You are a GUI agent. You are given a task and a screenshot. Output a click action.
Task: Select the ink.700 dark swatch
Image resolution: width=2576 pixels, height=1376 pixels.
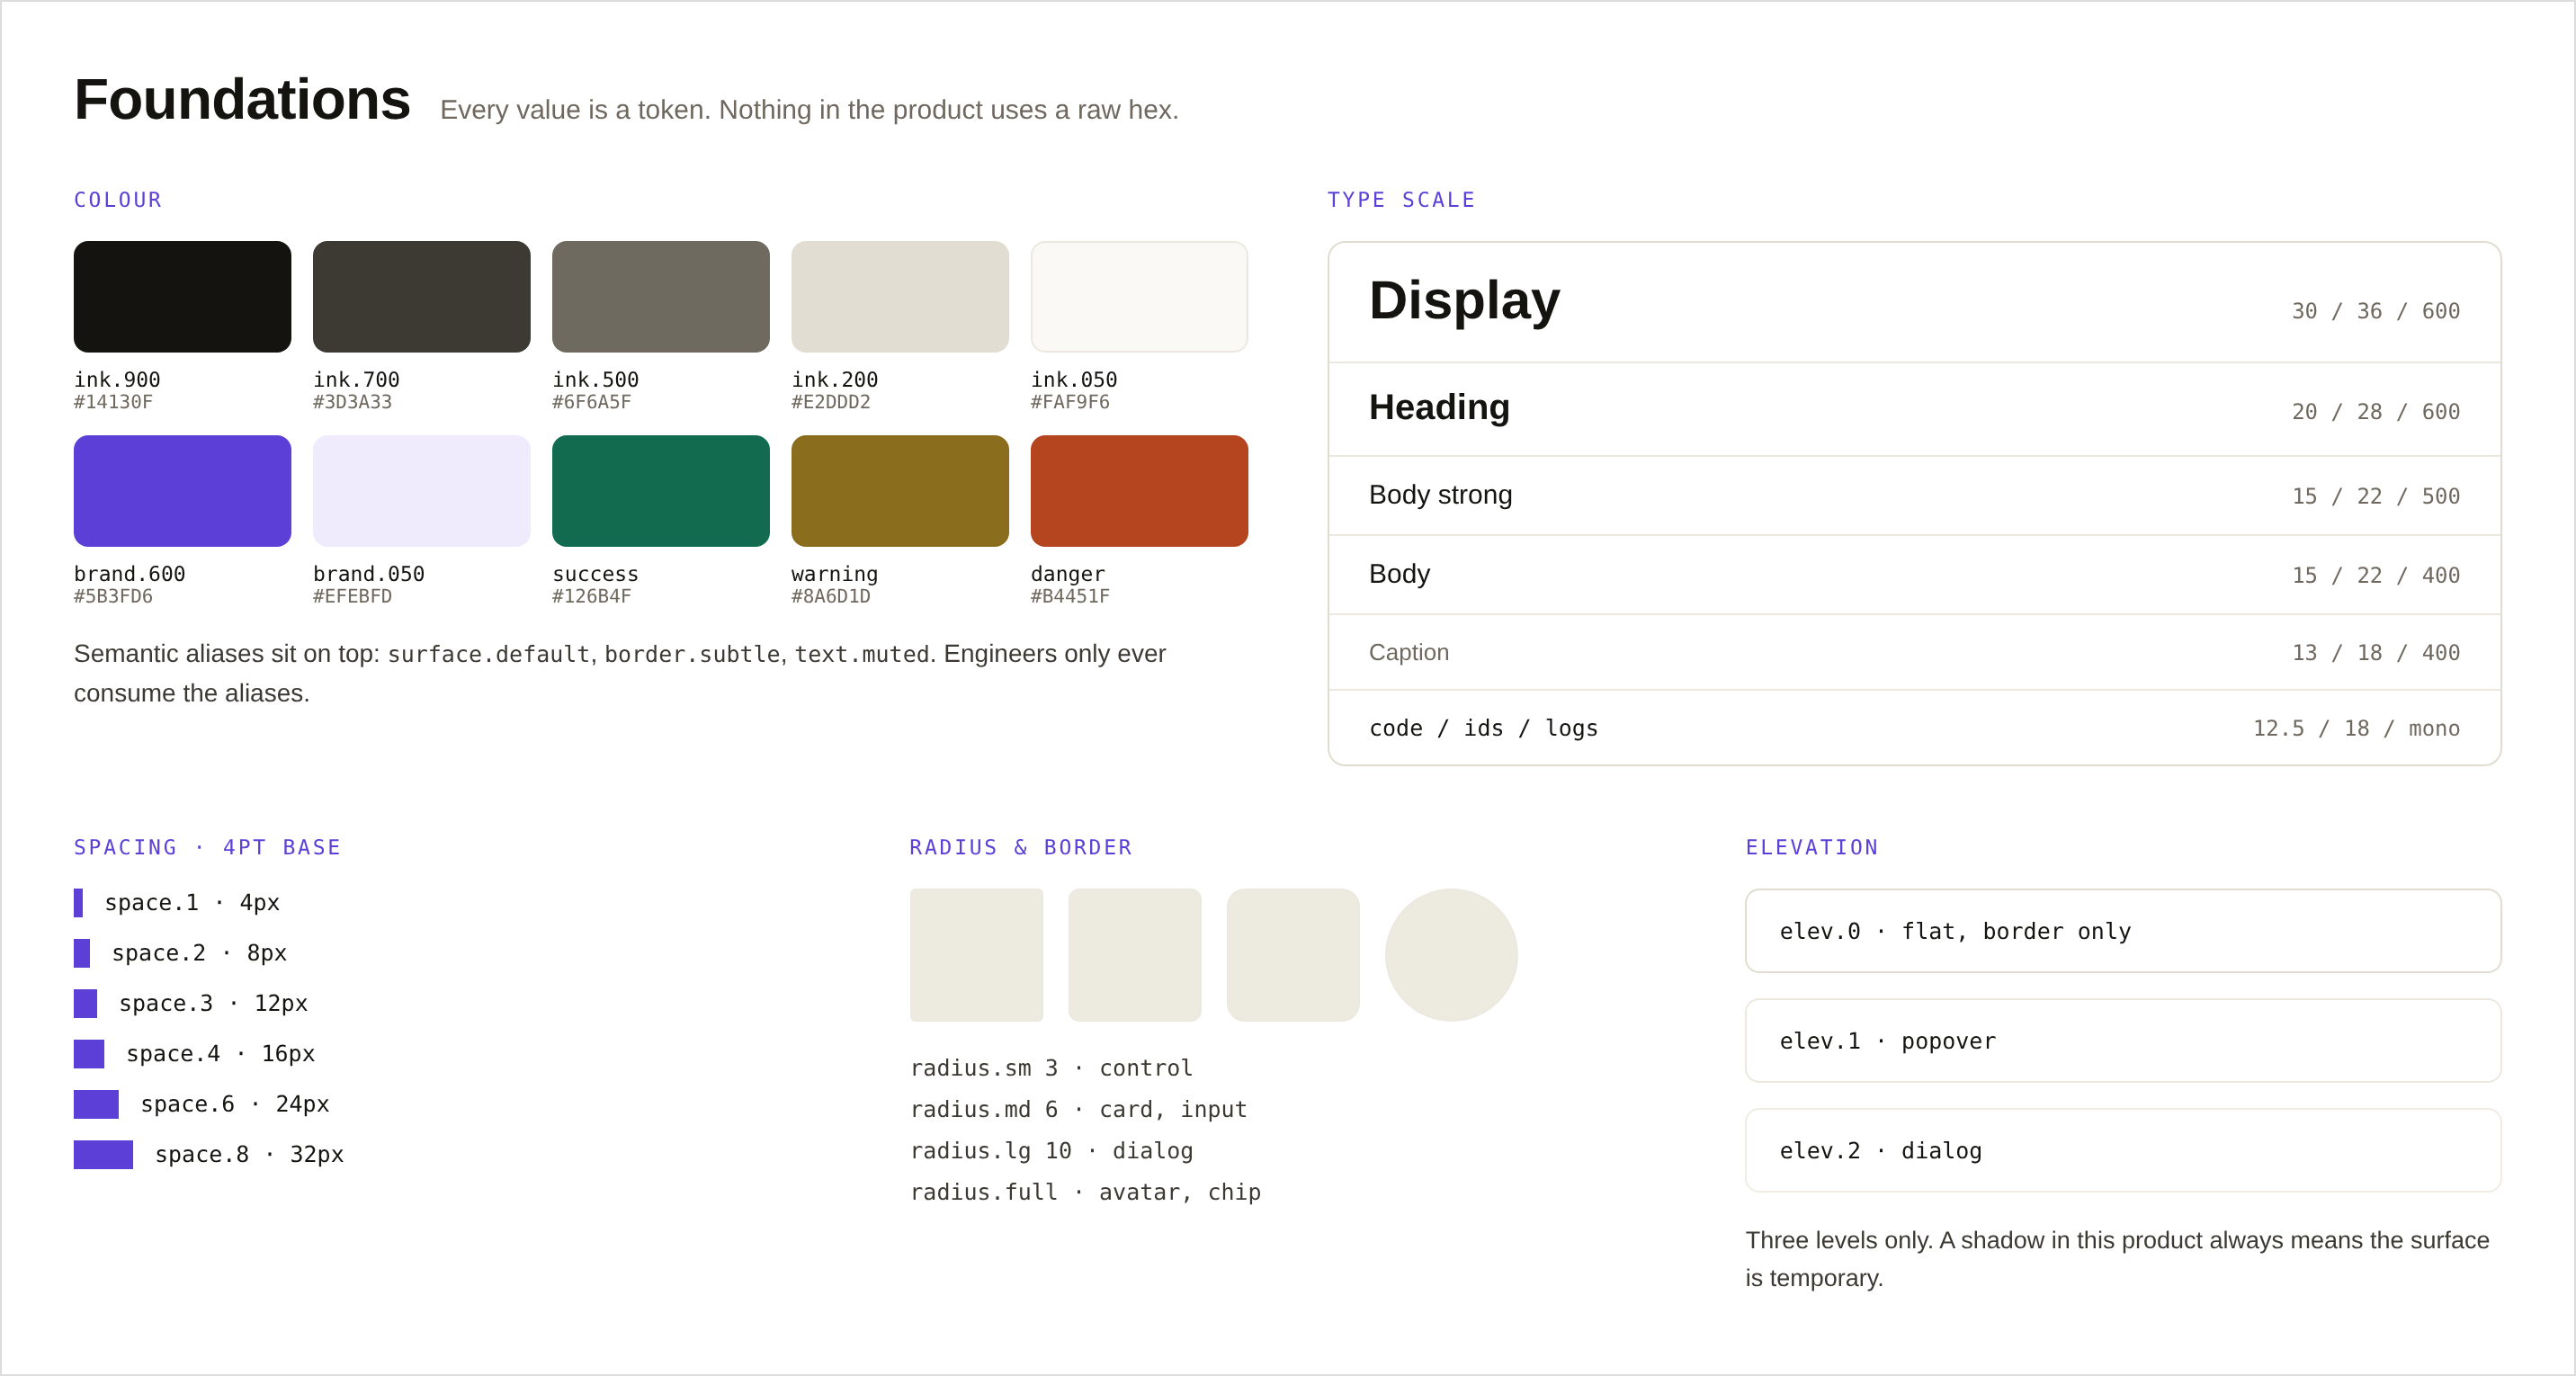pyautogui.click(x=421, y=296)
